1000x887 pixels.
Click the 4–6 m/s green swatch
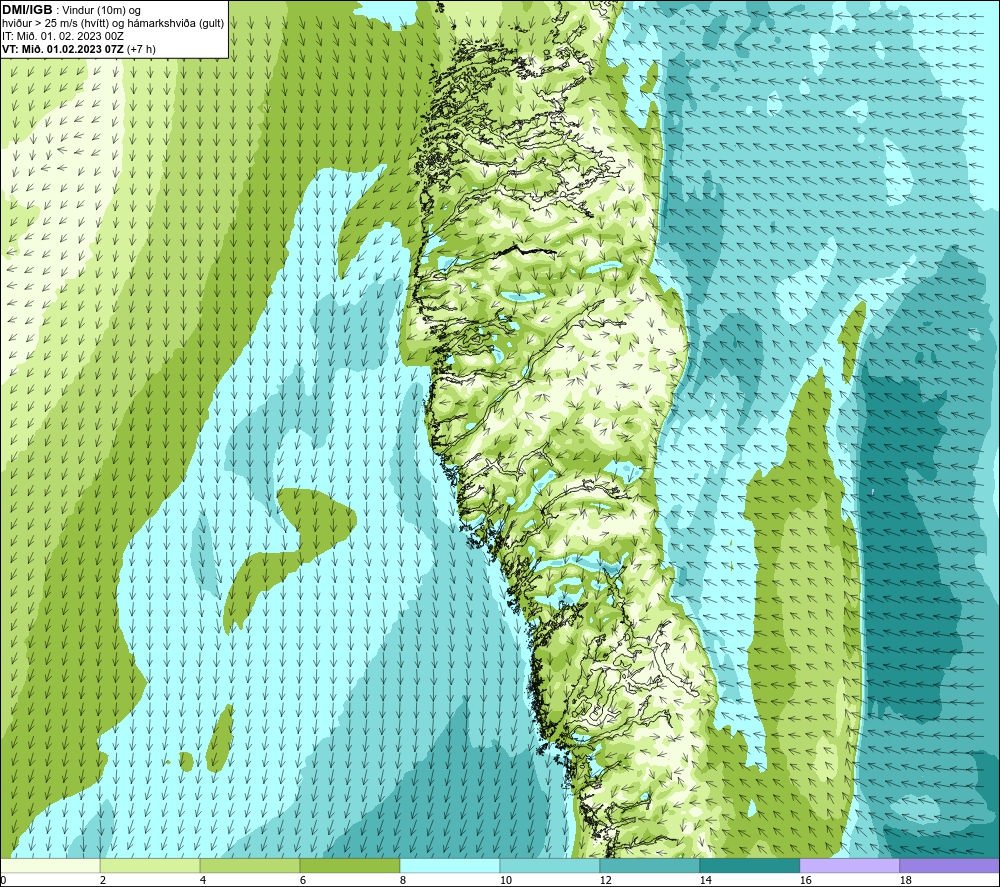tap(250, 866)
